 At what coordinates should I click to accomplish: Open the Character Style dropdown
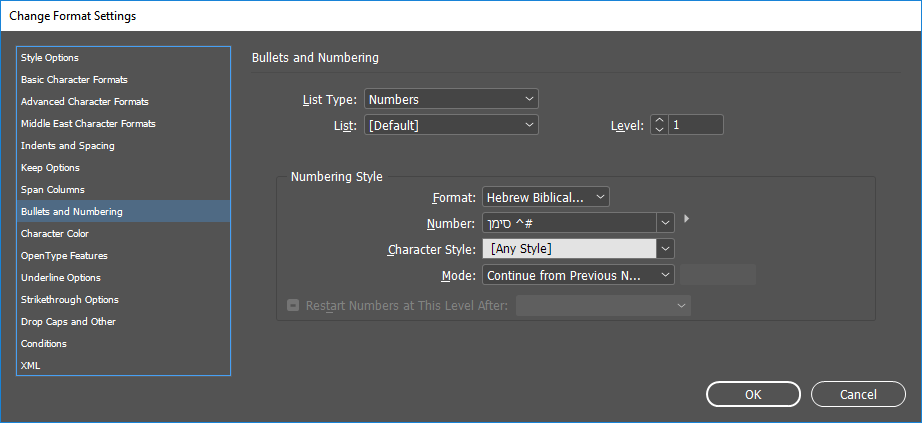[x=666, y=248]
